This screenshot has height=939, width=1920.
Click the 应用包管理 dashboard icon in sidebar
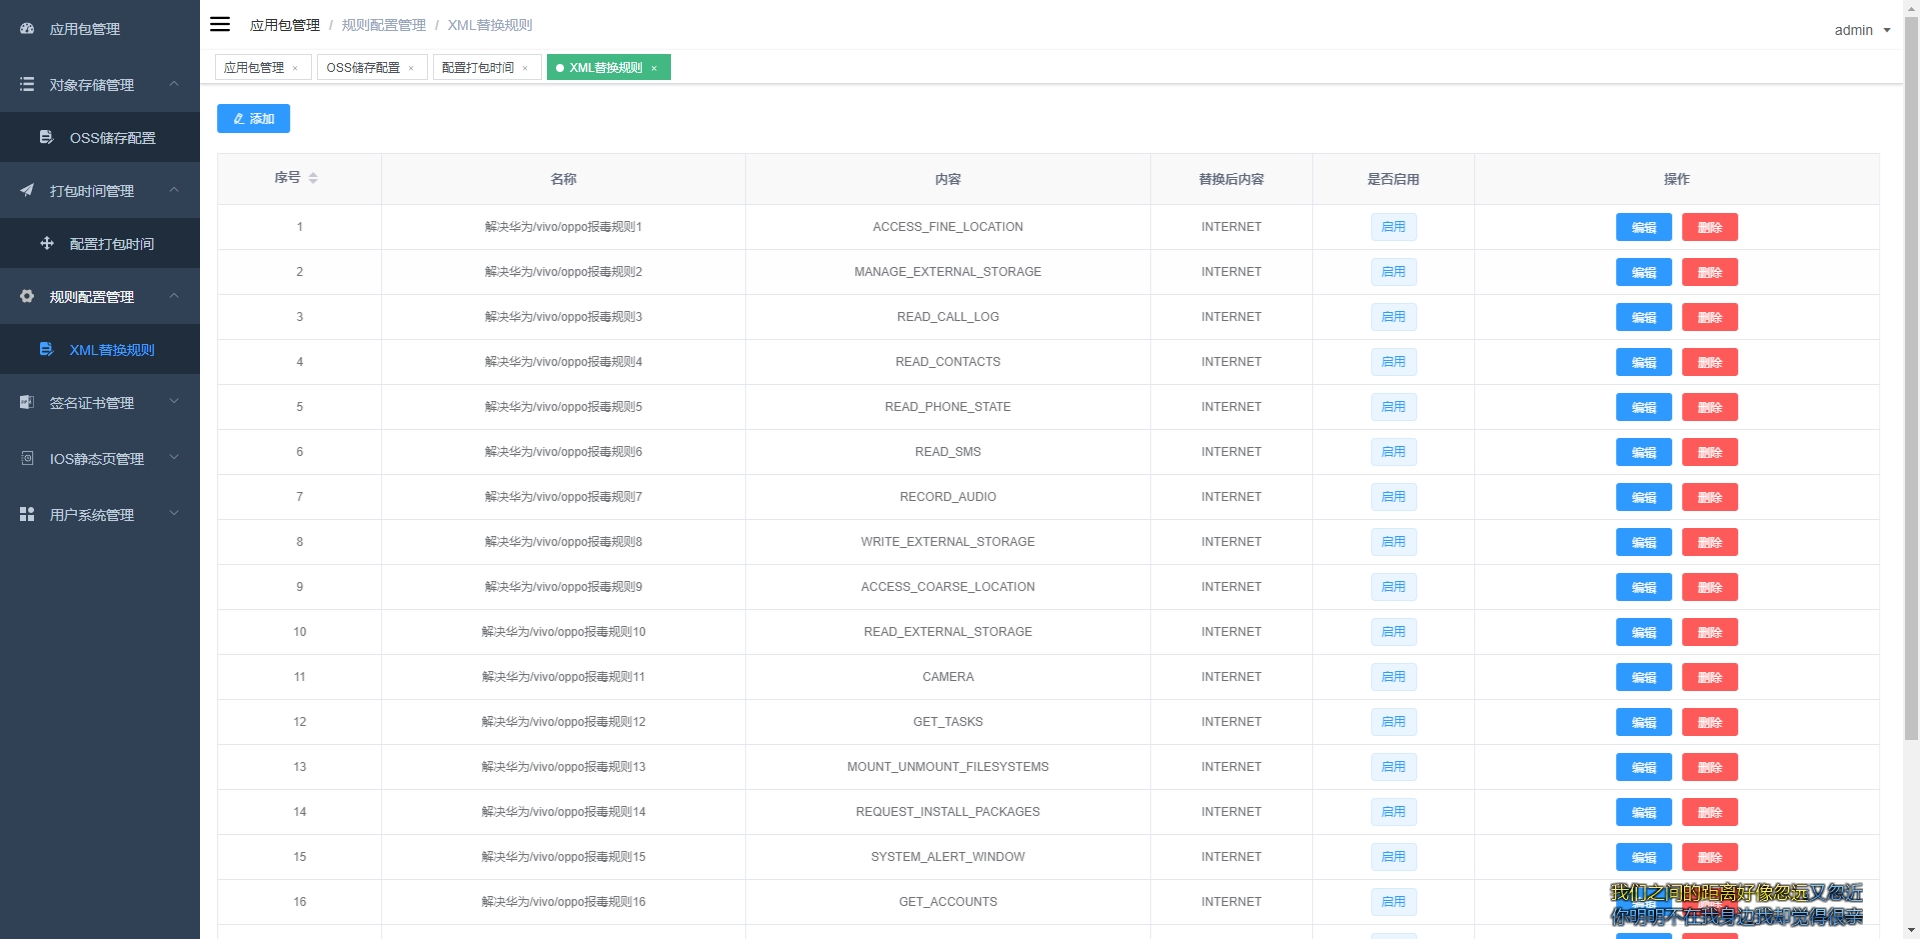(27, 29)
